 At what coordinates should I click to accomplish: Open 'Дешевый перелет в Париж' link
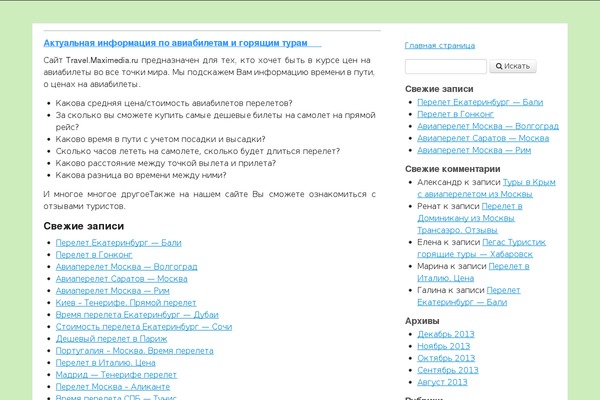point(111,339)
